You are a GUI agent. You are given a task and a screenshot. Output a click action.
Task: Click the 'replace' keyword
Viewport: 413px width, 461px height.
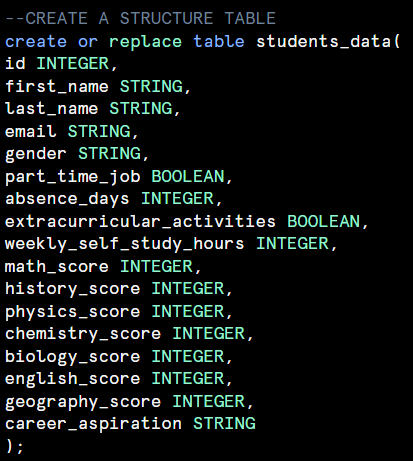pos(145,42)
